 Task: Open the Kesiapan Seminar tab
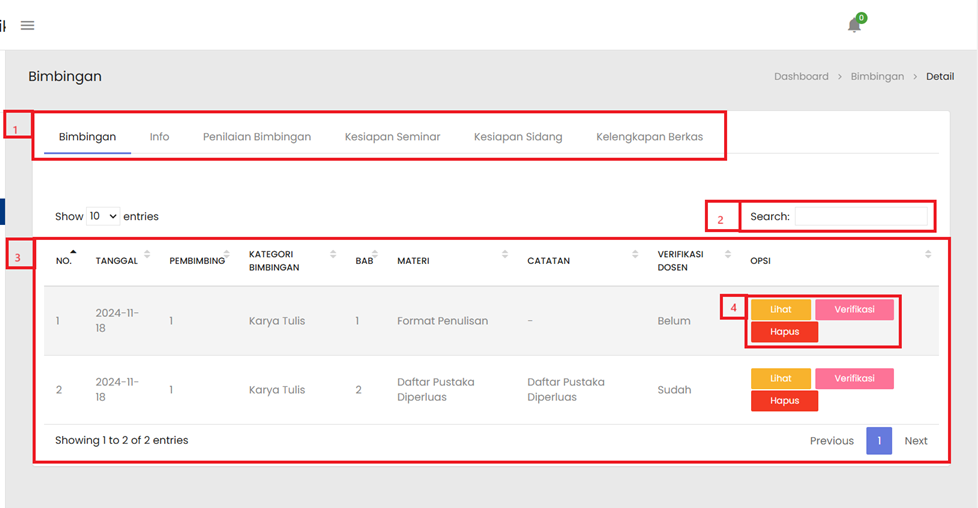392,137
